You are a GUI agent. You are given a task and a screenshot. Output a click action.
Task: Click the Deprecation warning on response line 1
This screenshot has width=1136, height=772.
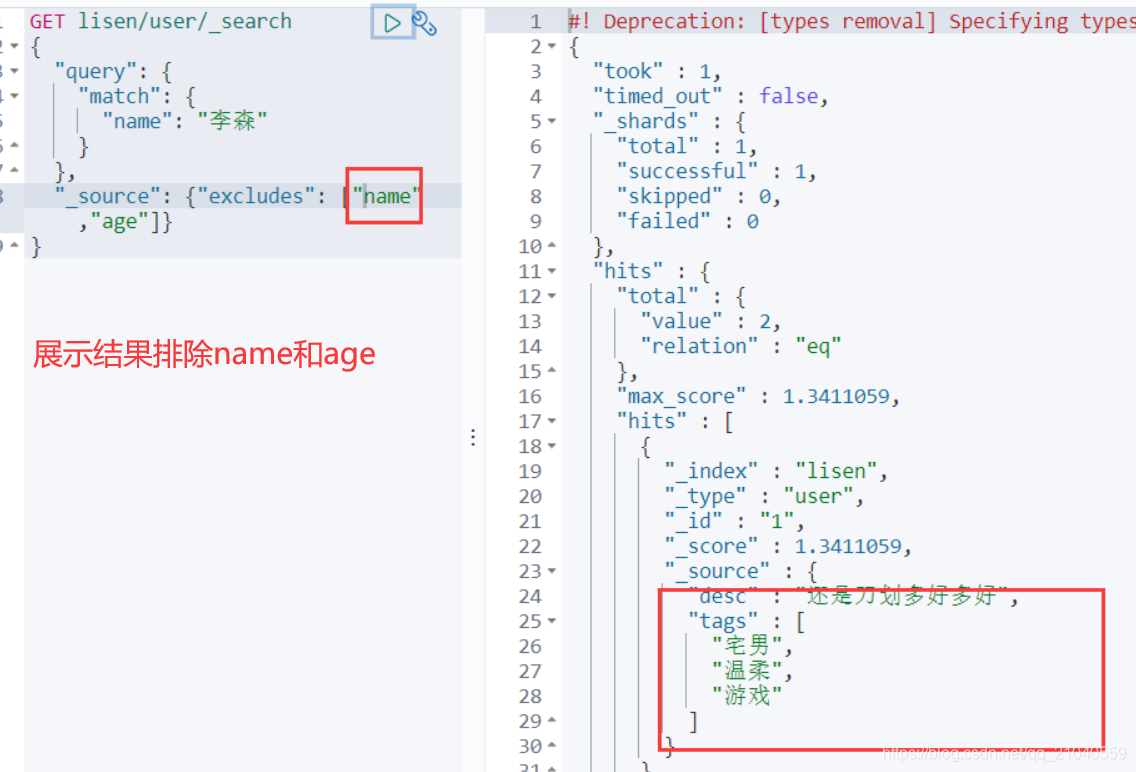coord(852,22)
